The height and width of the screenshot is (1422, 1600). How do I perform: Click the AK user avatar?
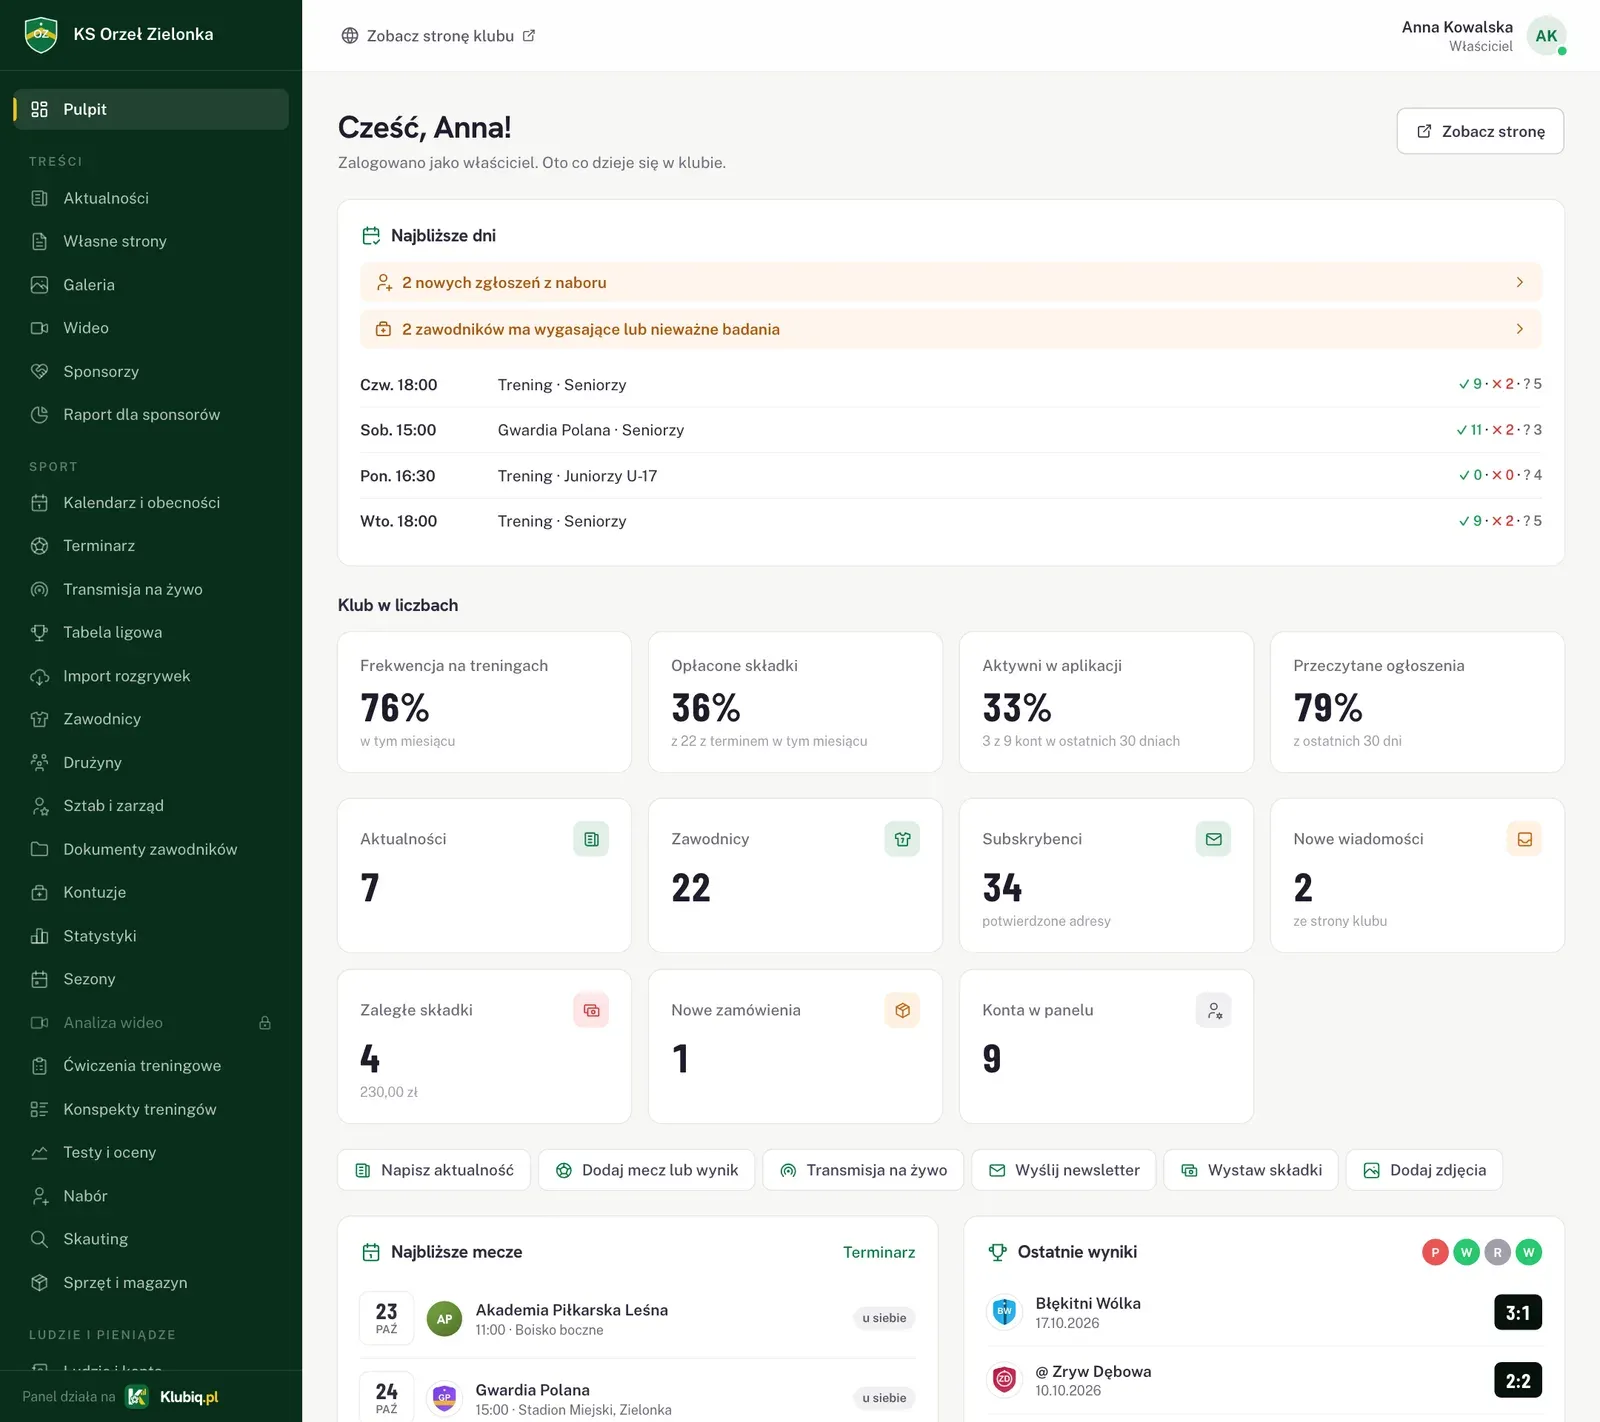[x=1546, y=36]
